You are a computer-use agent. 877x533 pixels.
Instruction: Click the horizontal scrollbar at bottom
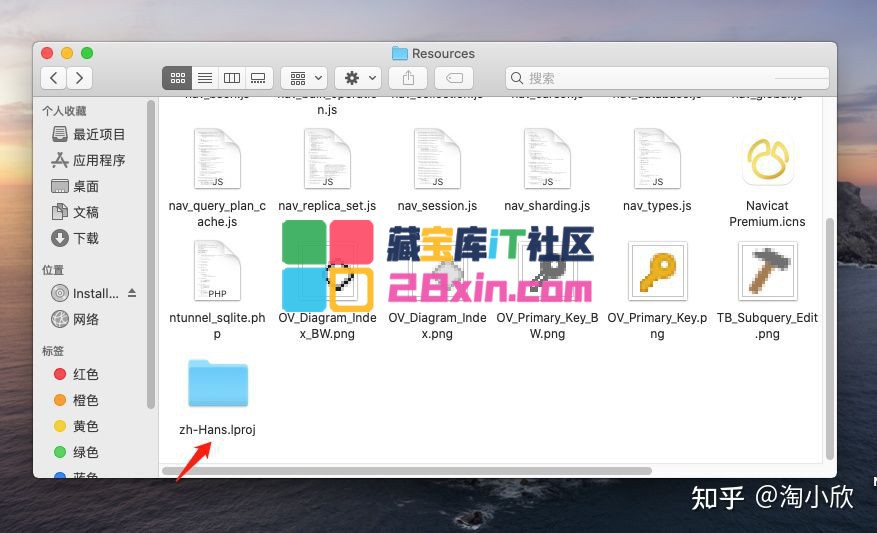coord(407,471)
